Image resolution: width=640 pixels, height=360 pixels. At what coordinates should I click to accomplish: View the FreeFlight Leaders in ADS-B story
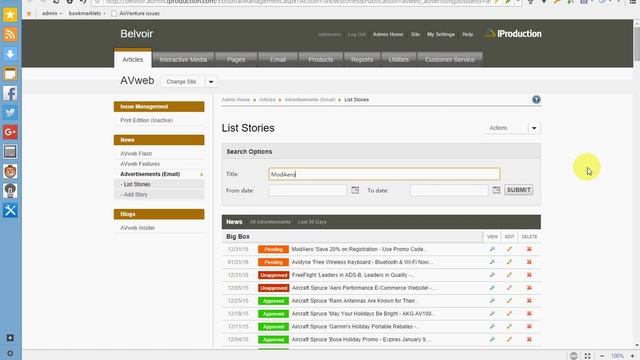[x=492, y=275]
